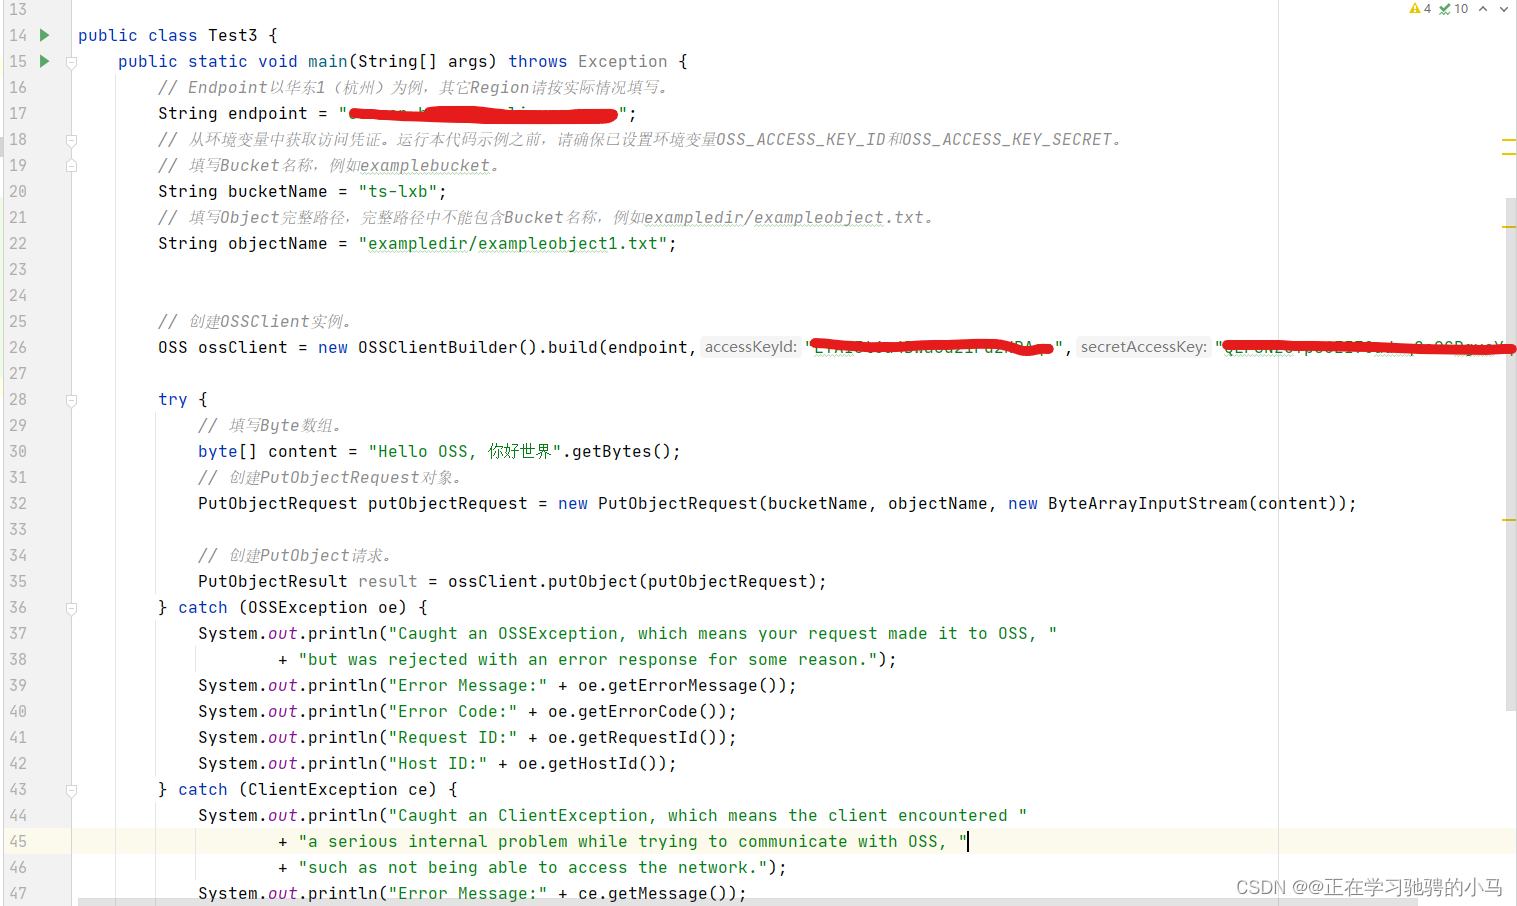The height and width of the screenshot is (906, 1517).
Task: Collapse the comment fold marker at line 19
Action: (x=72, y=166)
